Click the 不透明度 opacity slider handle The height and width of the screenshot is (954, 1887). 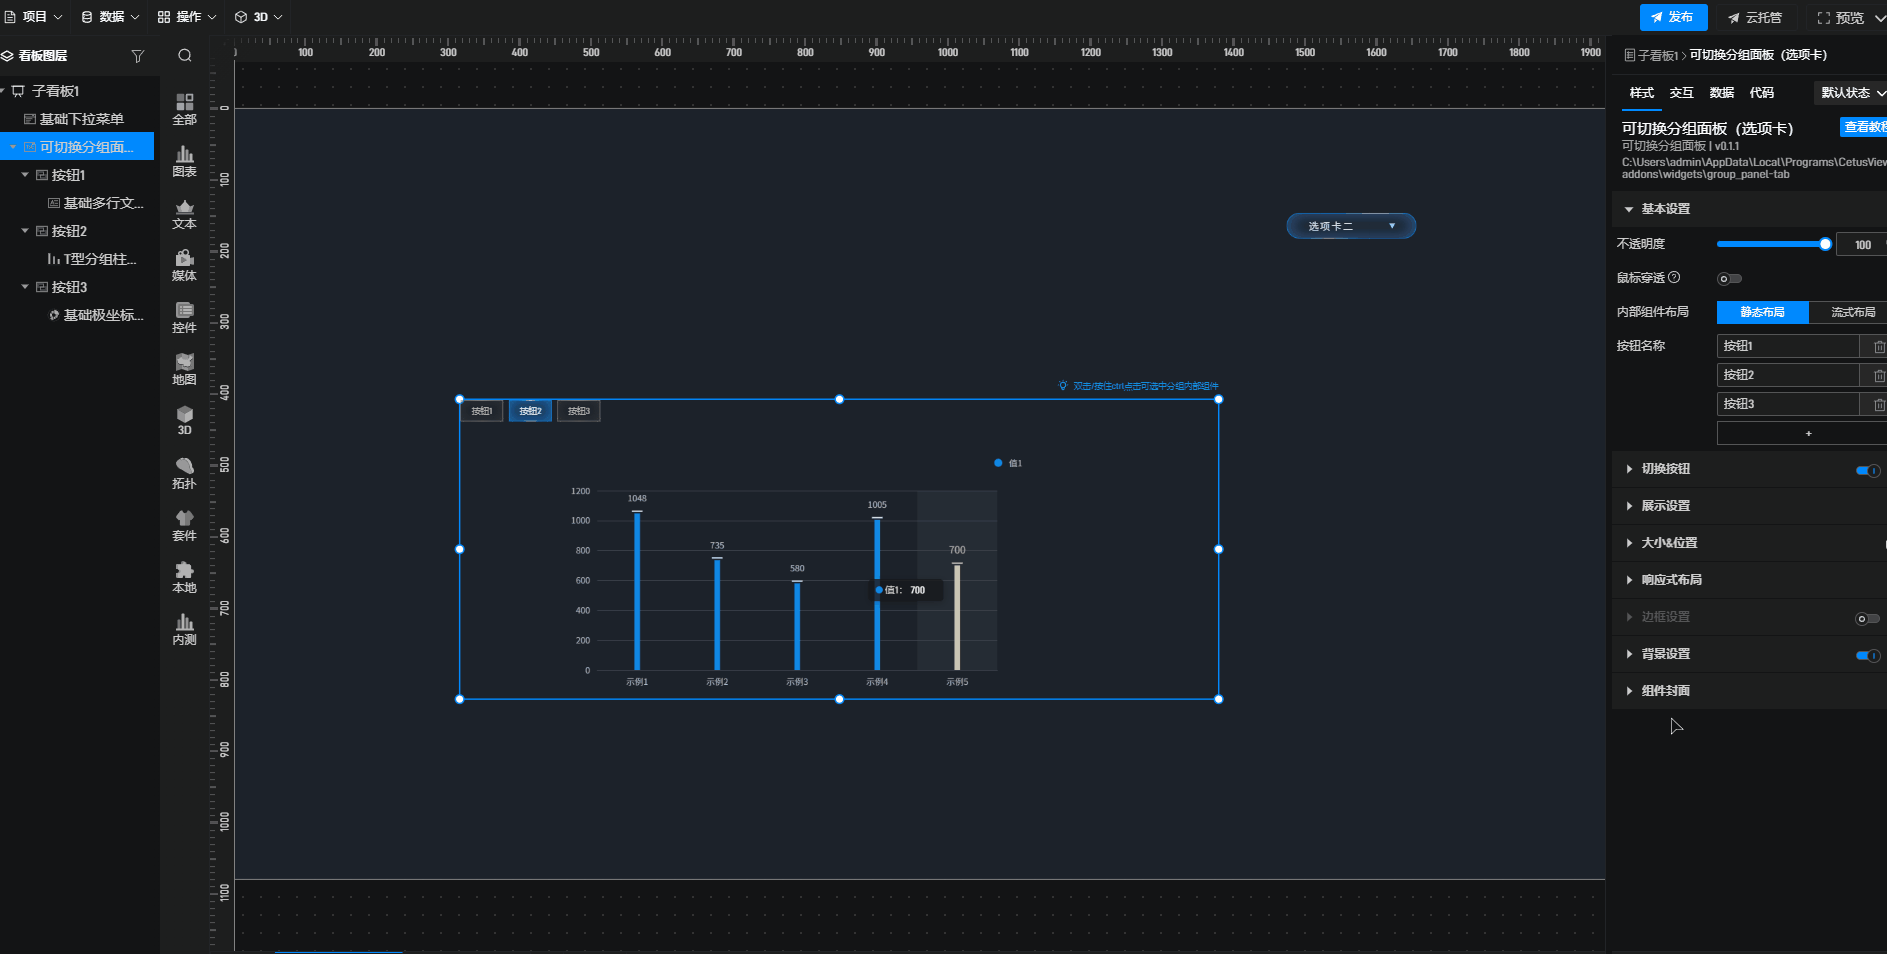(1825, 244)
